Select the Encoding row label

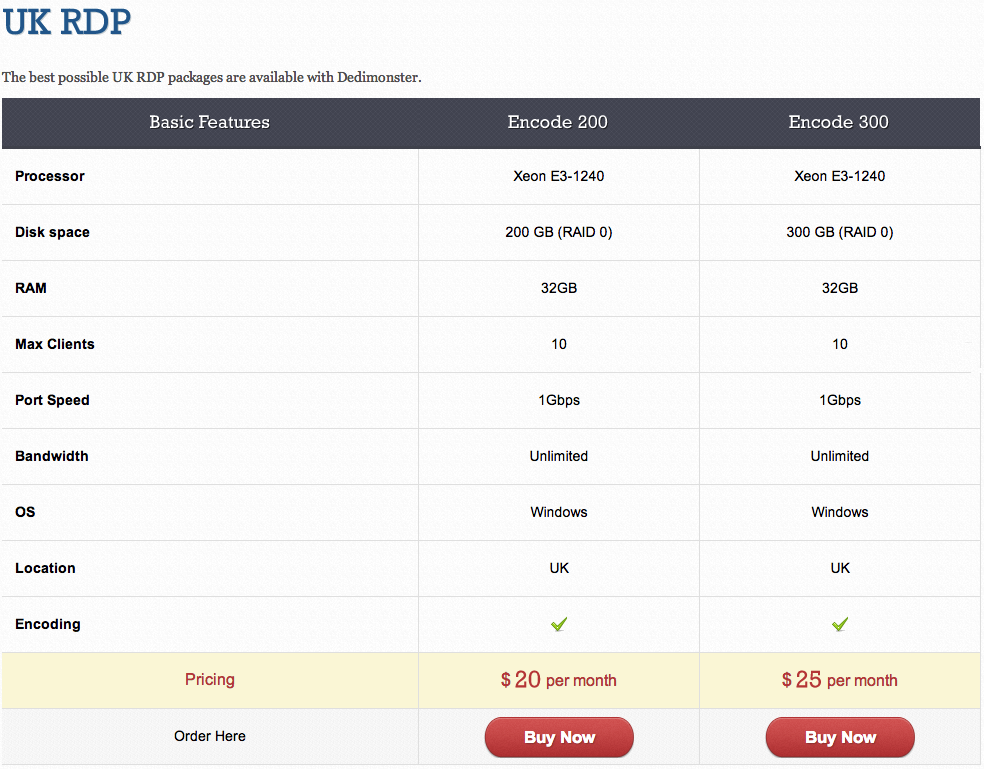(48, 625)
